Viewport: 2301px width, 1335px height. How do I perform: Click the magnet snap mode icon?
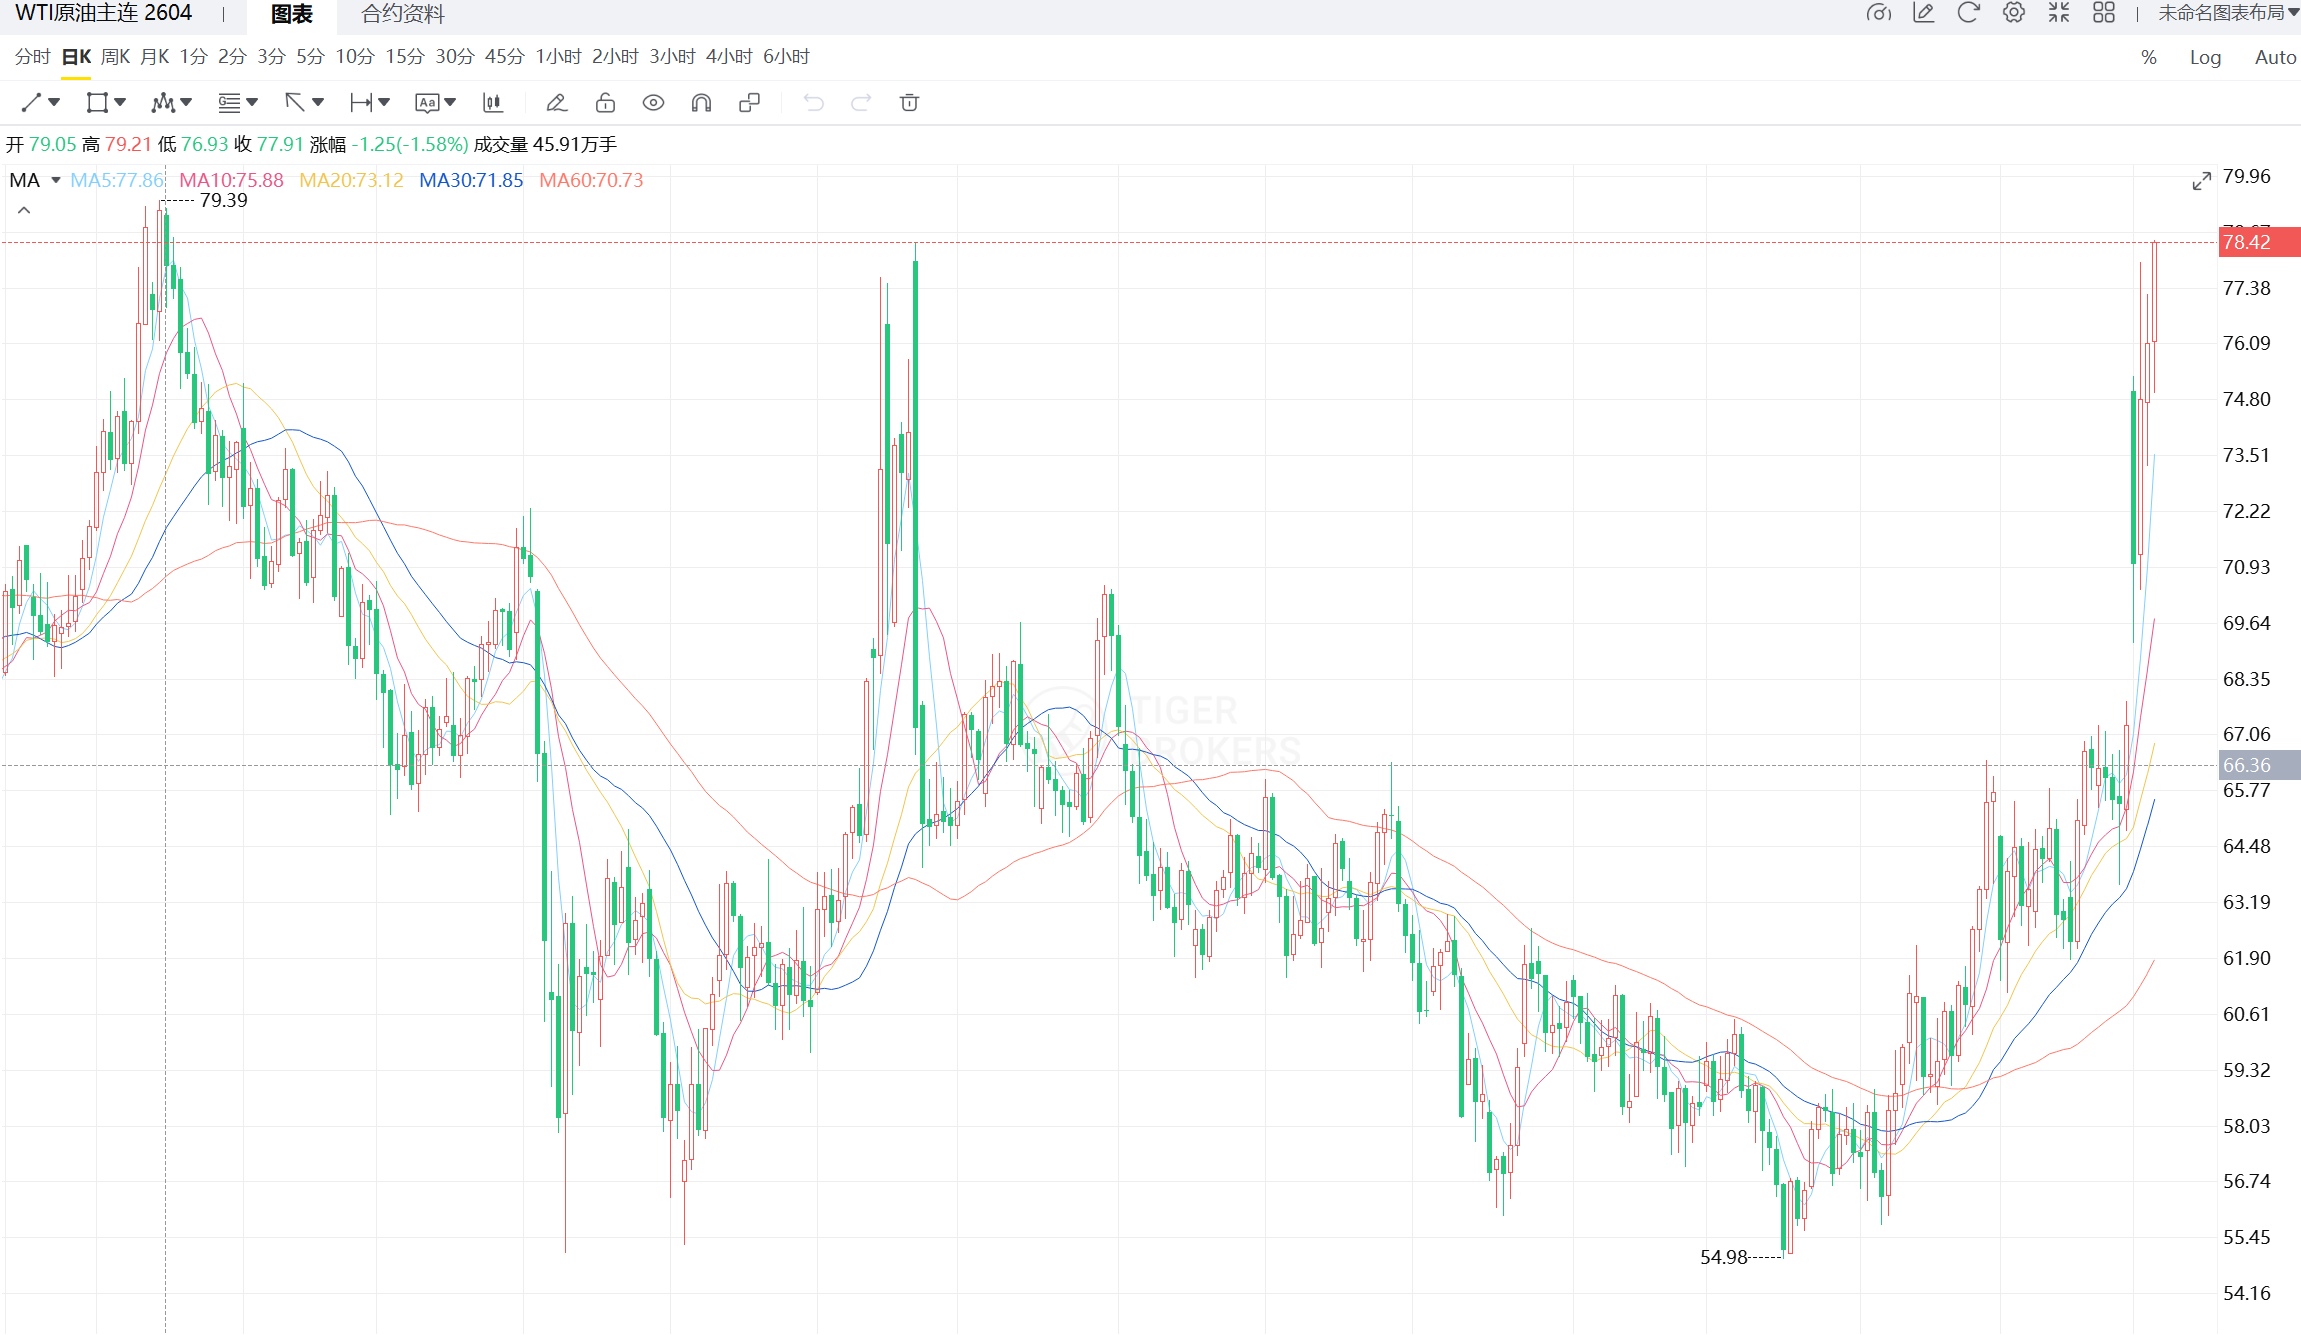click(x=701, y=102)
